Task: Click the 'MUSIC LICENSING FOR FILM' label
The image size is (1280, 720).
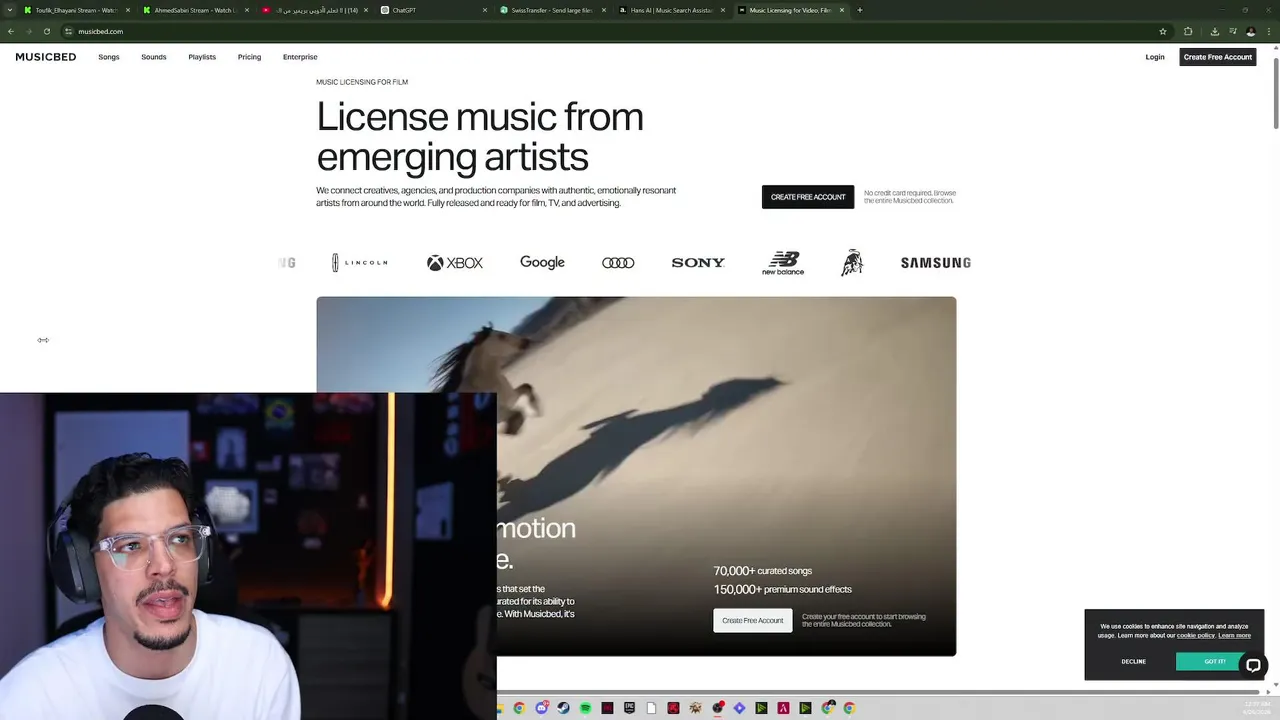Action: click(362, 82)
